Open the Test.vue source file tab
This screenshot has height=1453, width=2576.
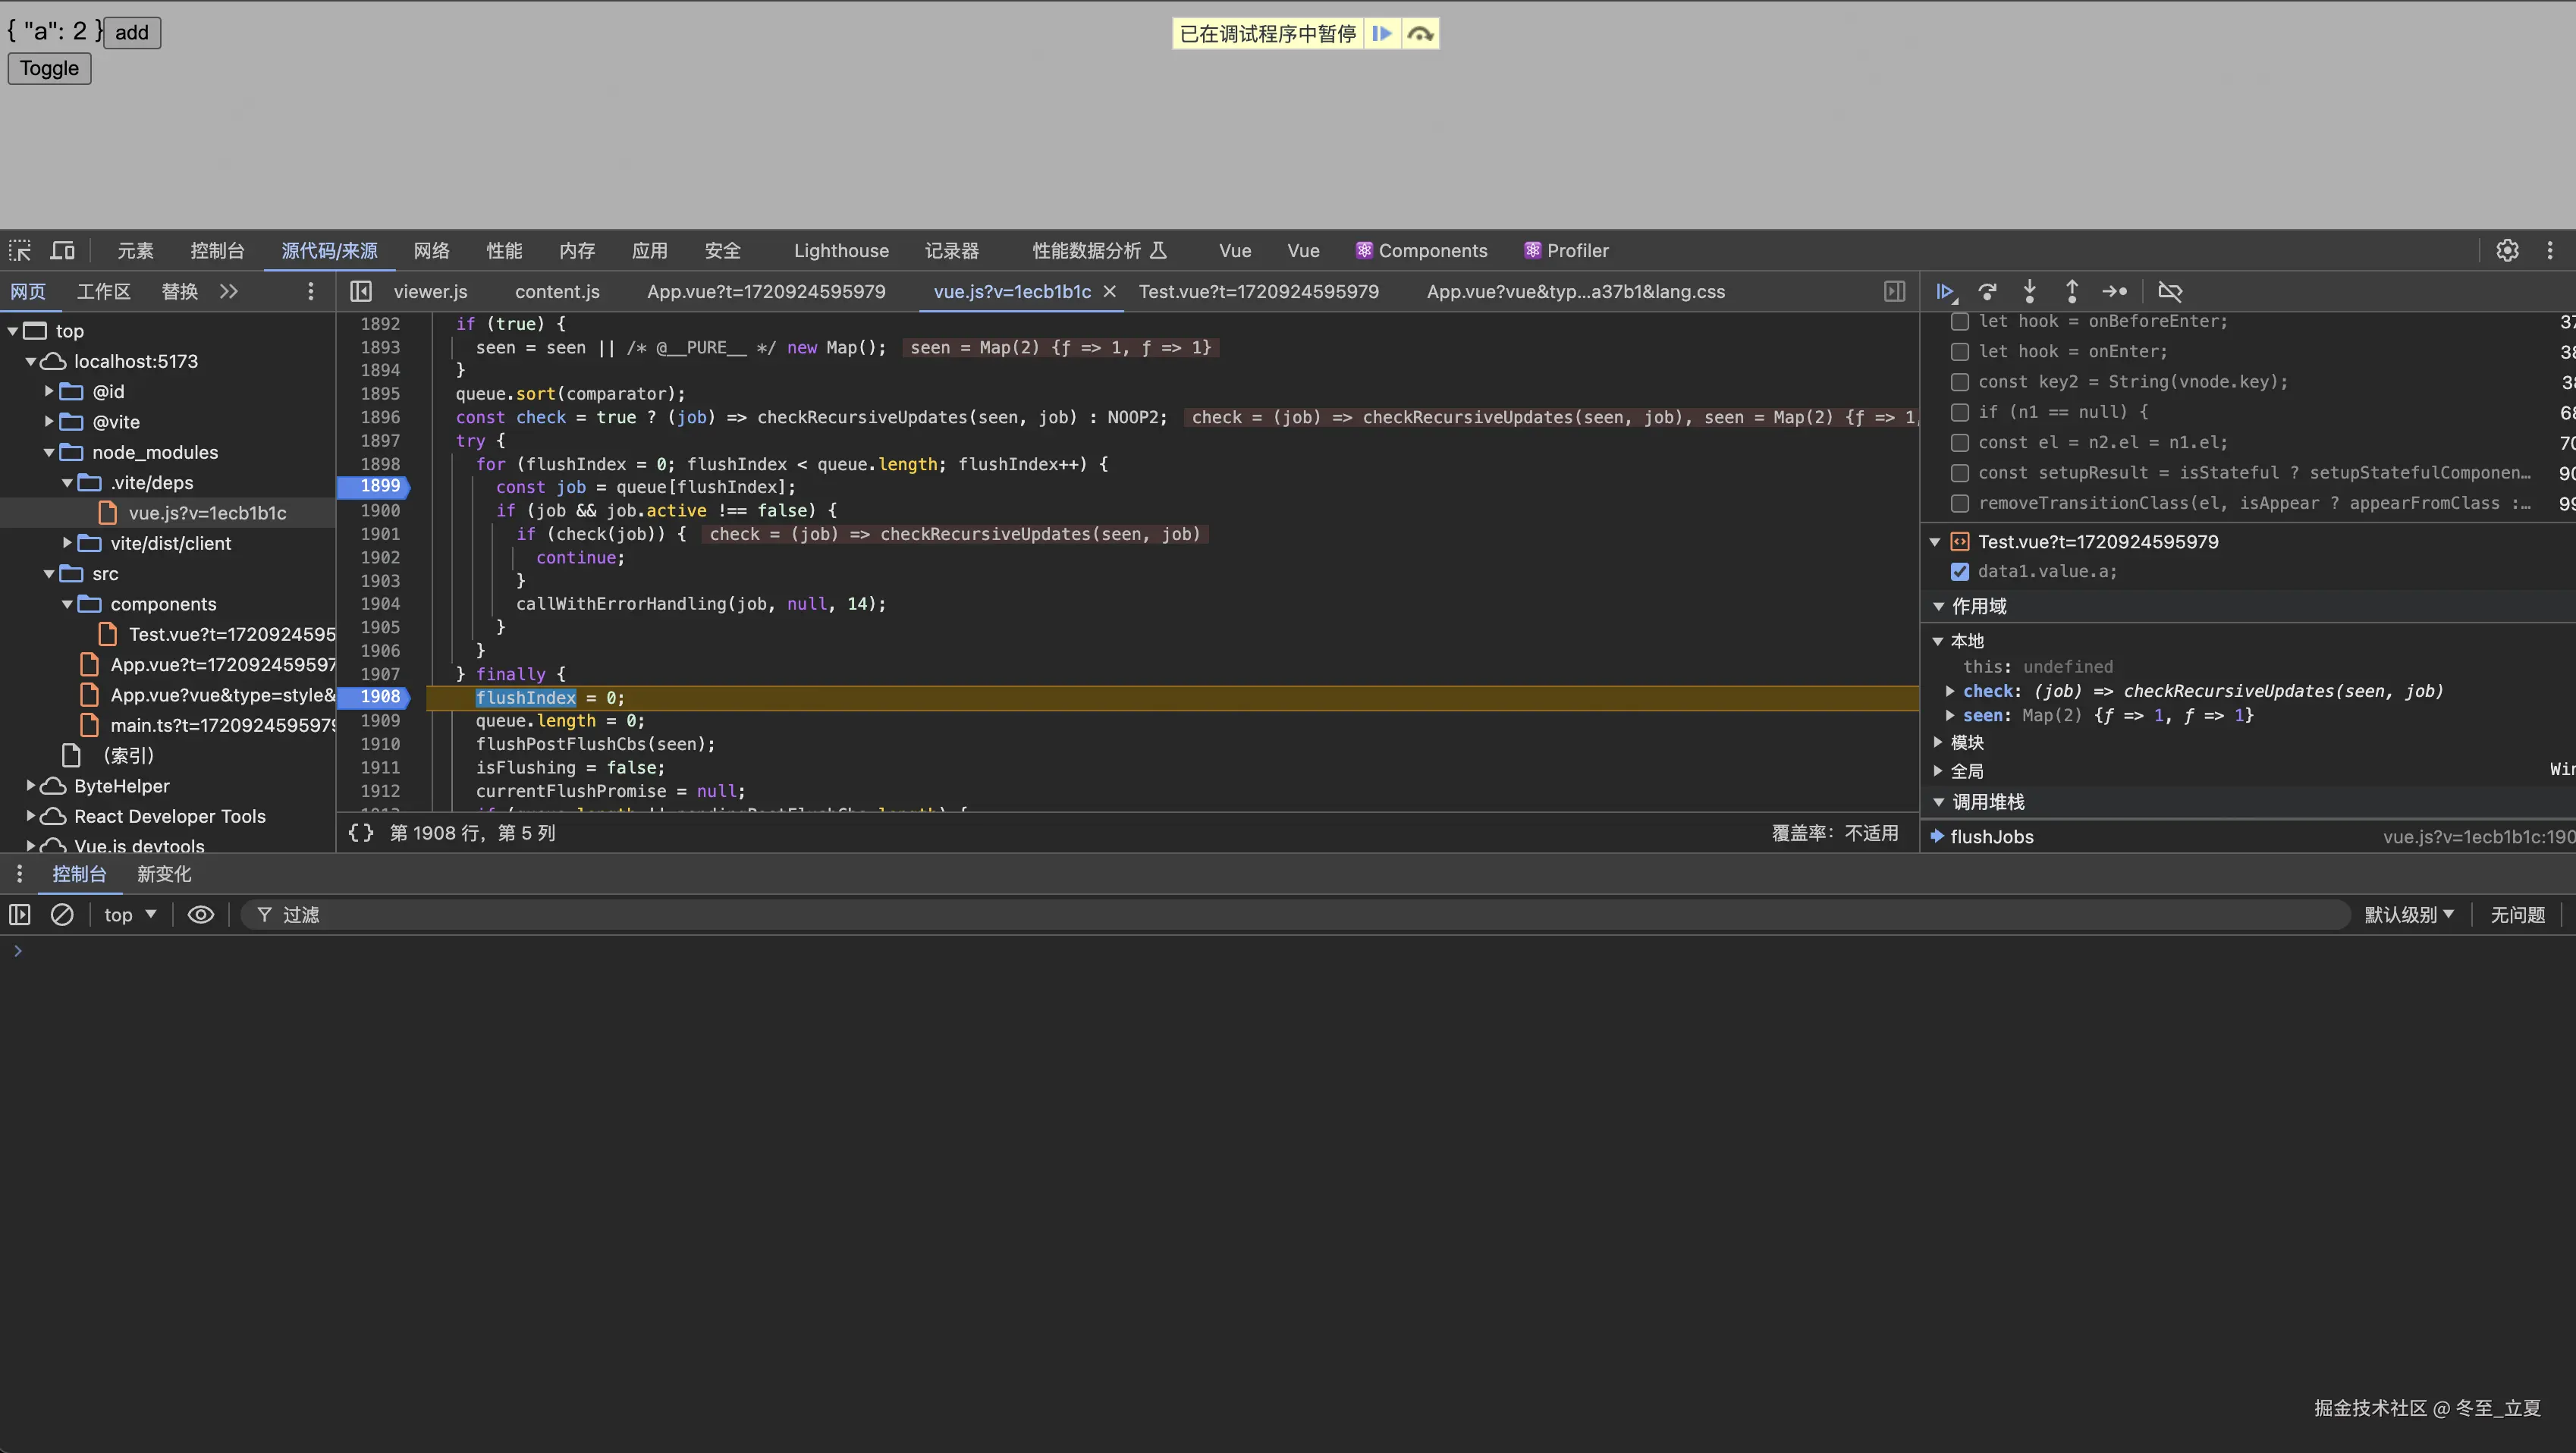(x=1258, y=291)
